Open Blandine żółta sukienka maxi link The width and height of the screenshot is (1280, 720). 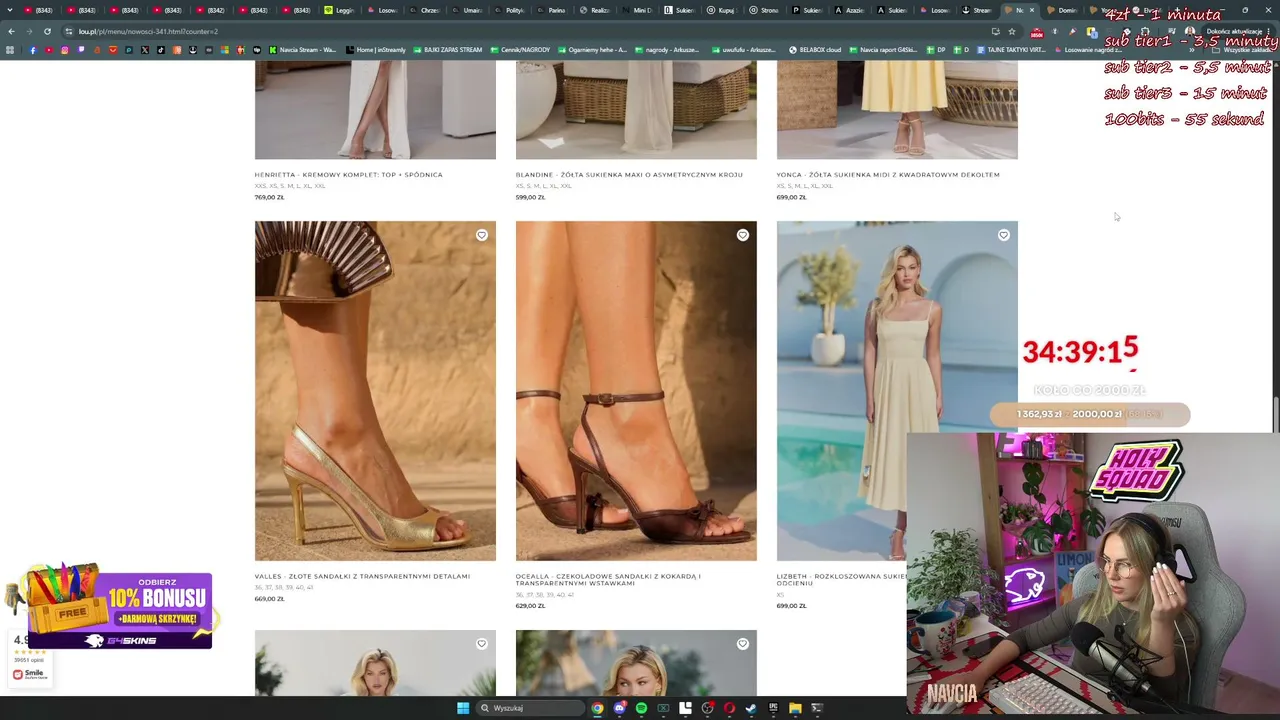629,174
